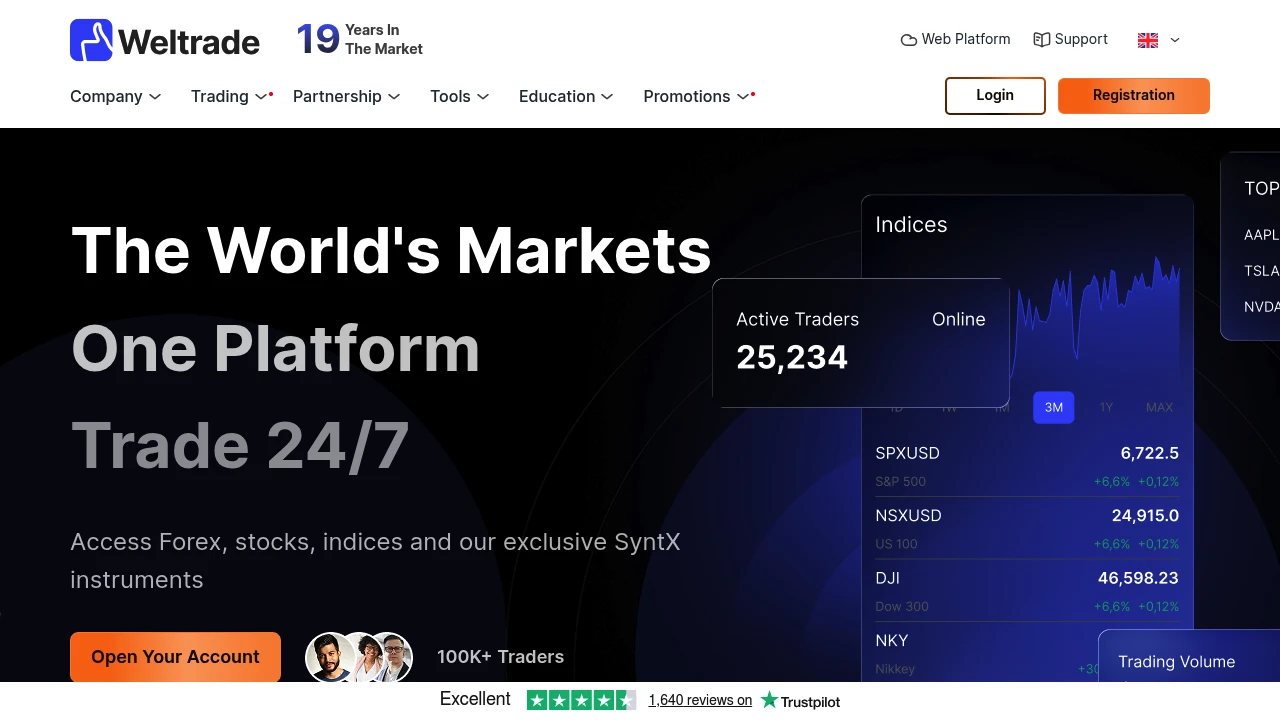Click the Trading Volume card

point(1189,656)
